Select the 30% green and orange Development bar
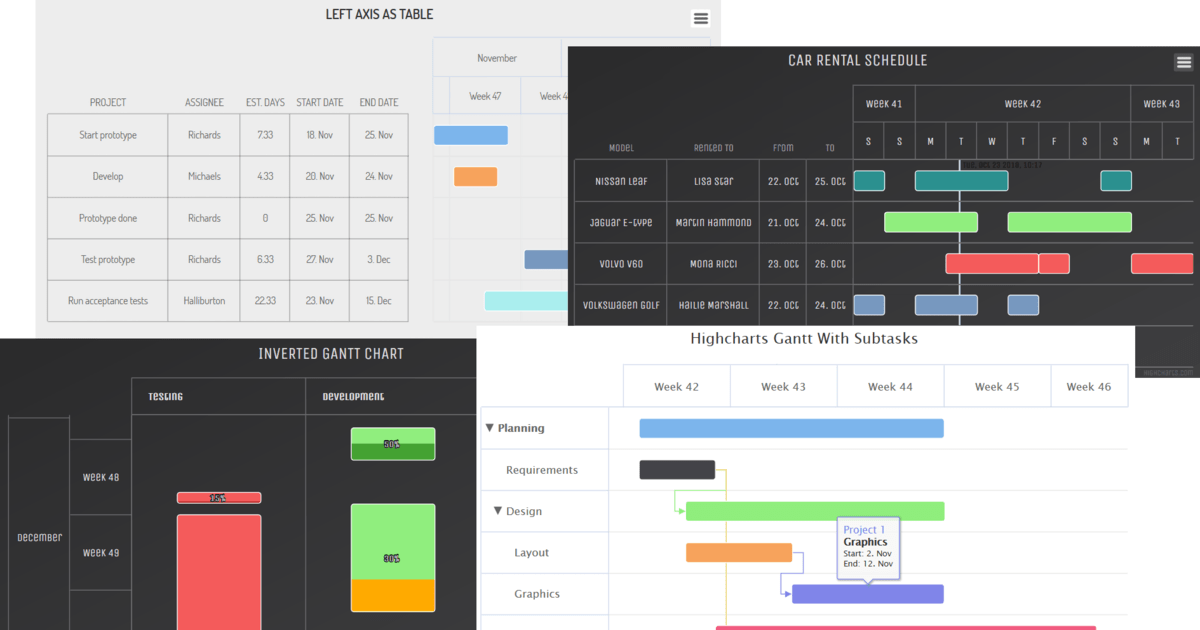Image resolution: width=1200 pixels, height=630 pixels. coord(393,558)
